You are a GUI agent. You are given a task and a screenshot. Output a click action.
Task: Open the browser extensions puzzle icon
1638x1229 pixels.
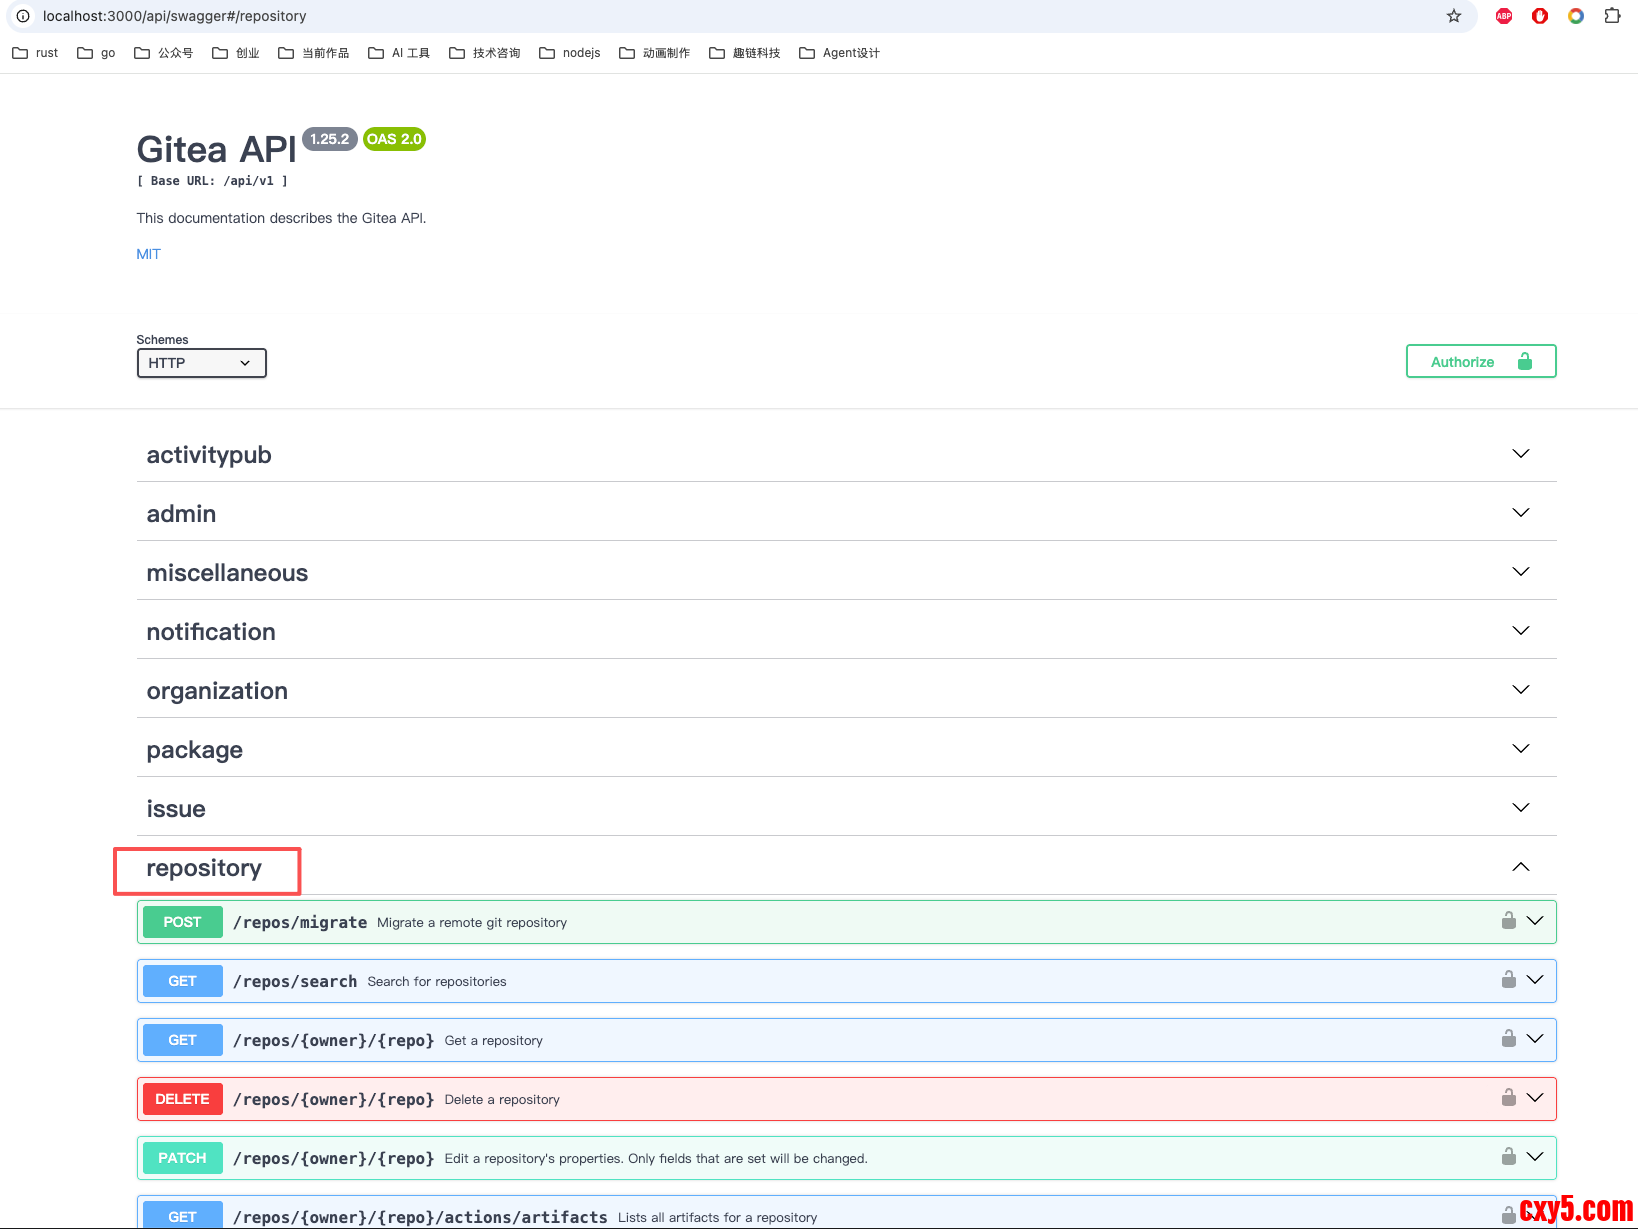tap(1612, 16)
